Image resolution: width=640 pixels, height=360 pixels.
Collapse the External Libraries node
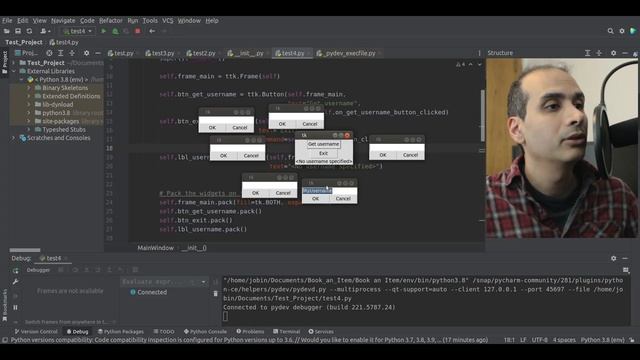click(x=13, y=71)
